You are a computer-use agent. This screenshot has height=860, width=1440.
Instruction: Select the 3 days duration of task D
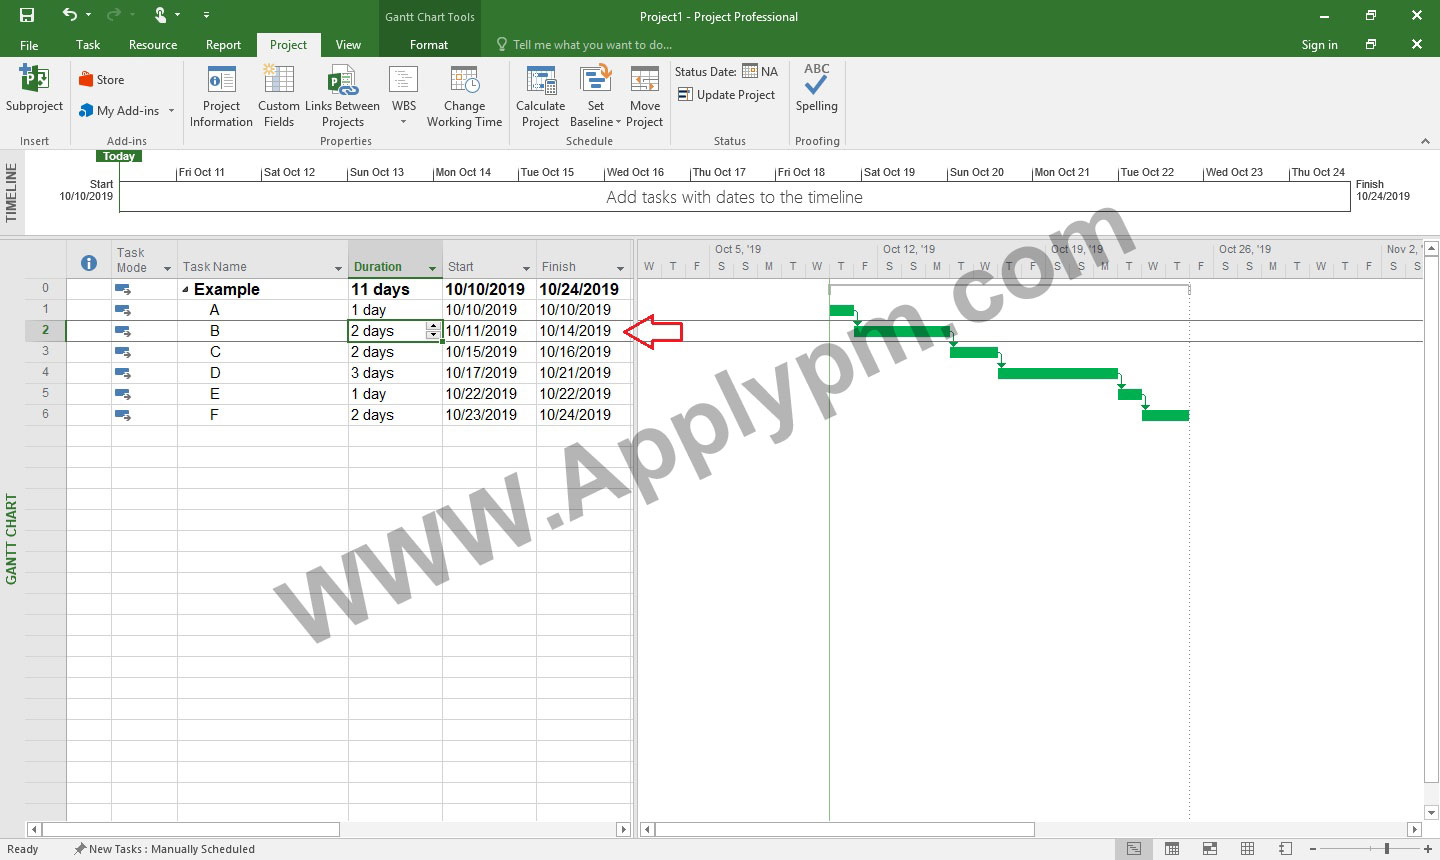pyautogui.click(x=395, y=373)
